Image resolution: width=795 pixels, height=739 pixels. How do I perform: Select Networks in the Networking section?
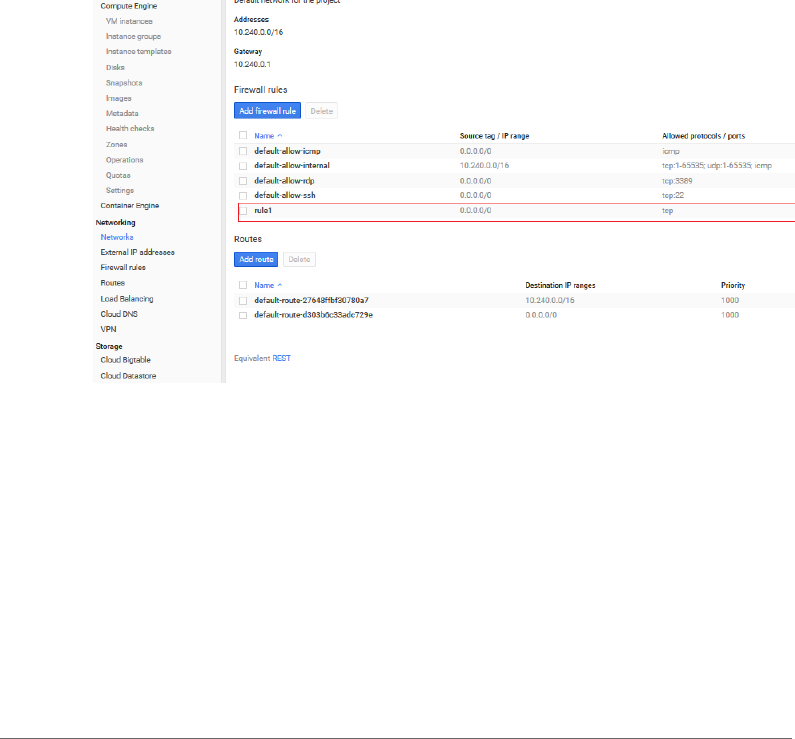[117, 237]
